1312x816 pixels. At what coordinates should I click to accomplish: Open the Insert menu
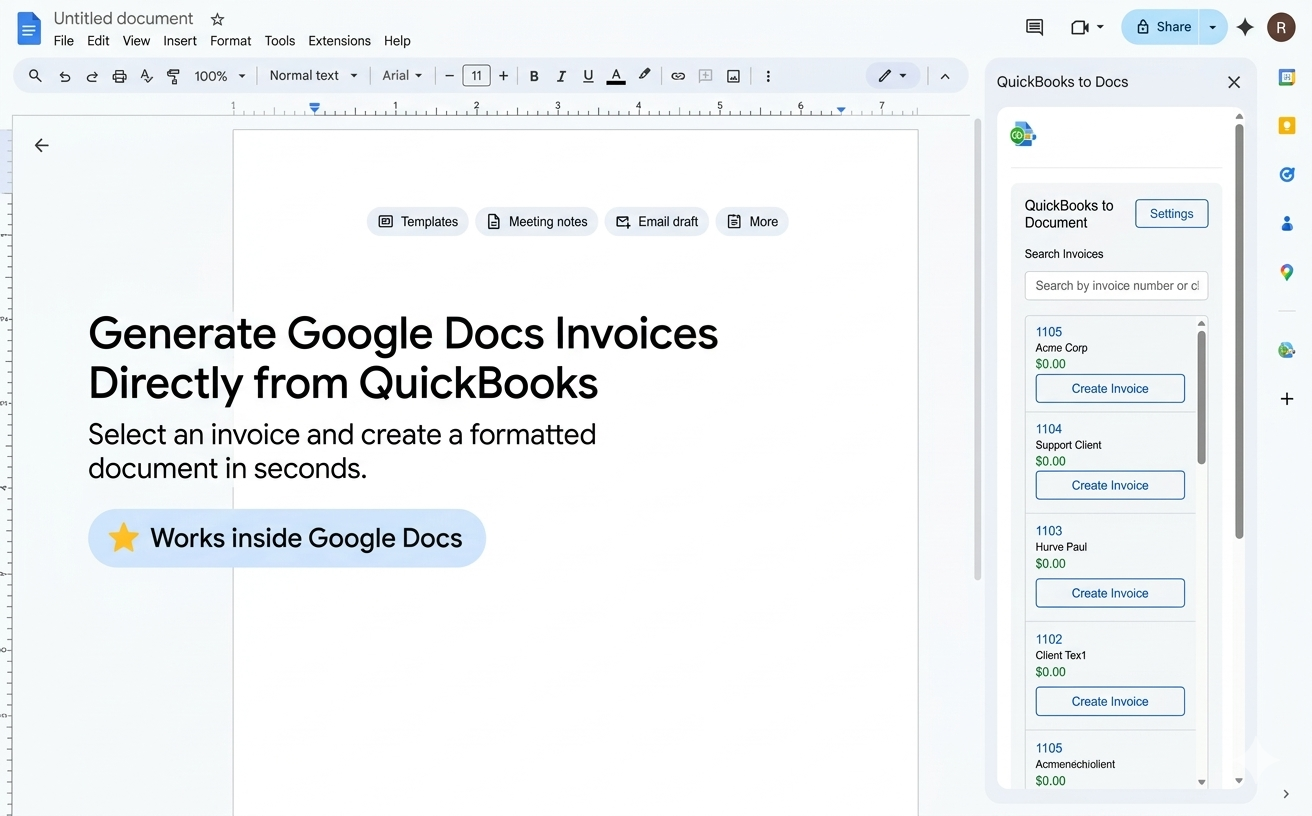[x=179, y=41]
